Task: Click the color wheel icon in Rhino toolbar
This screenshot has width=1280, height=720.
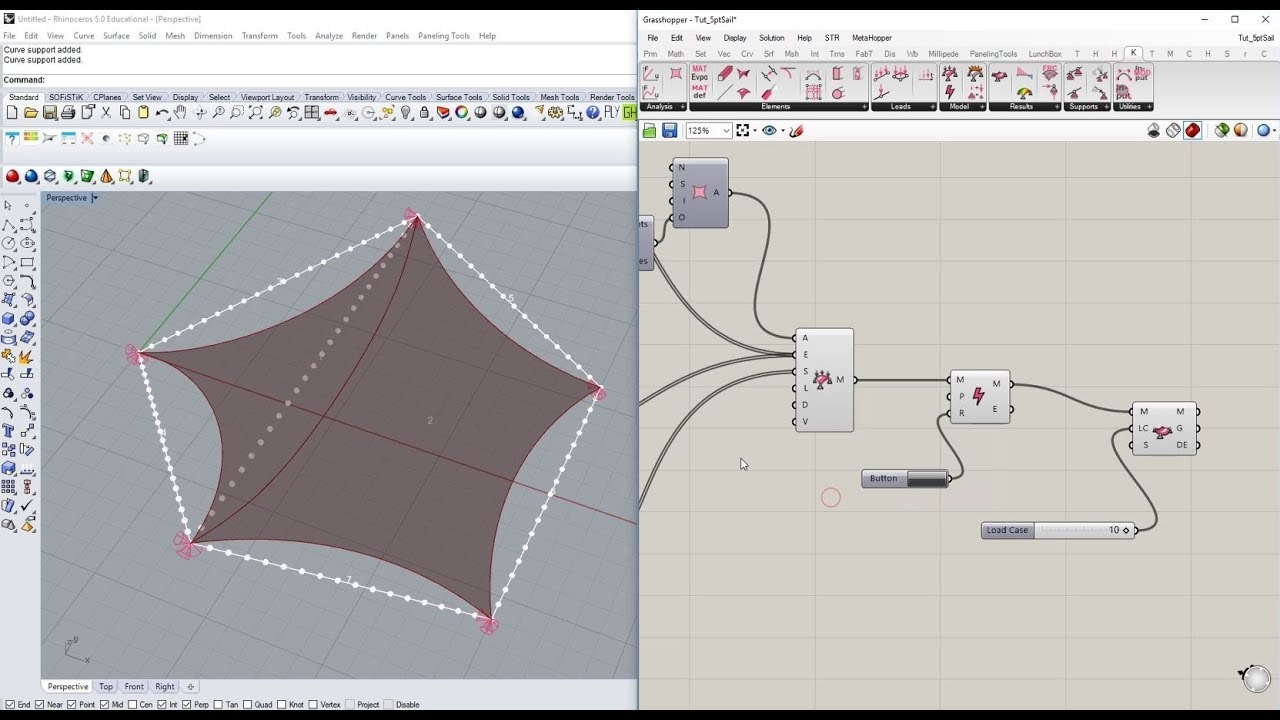Action: pyautogui.click(x=461, y=112)
